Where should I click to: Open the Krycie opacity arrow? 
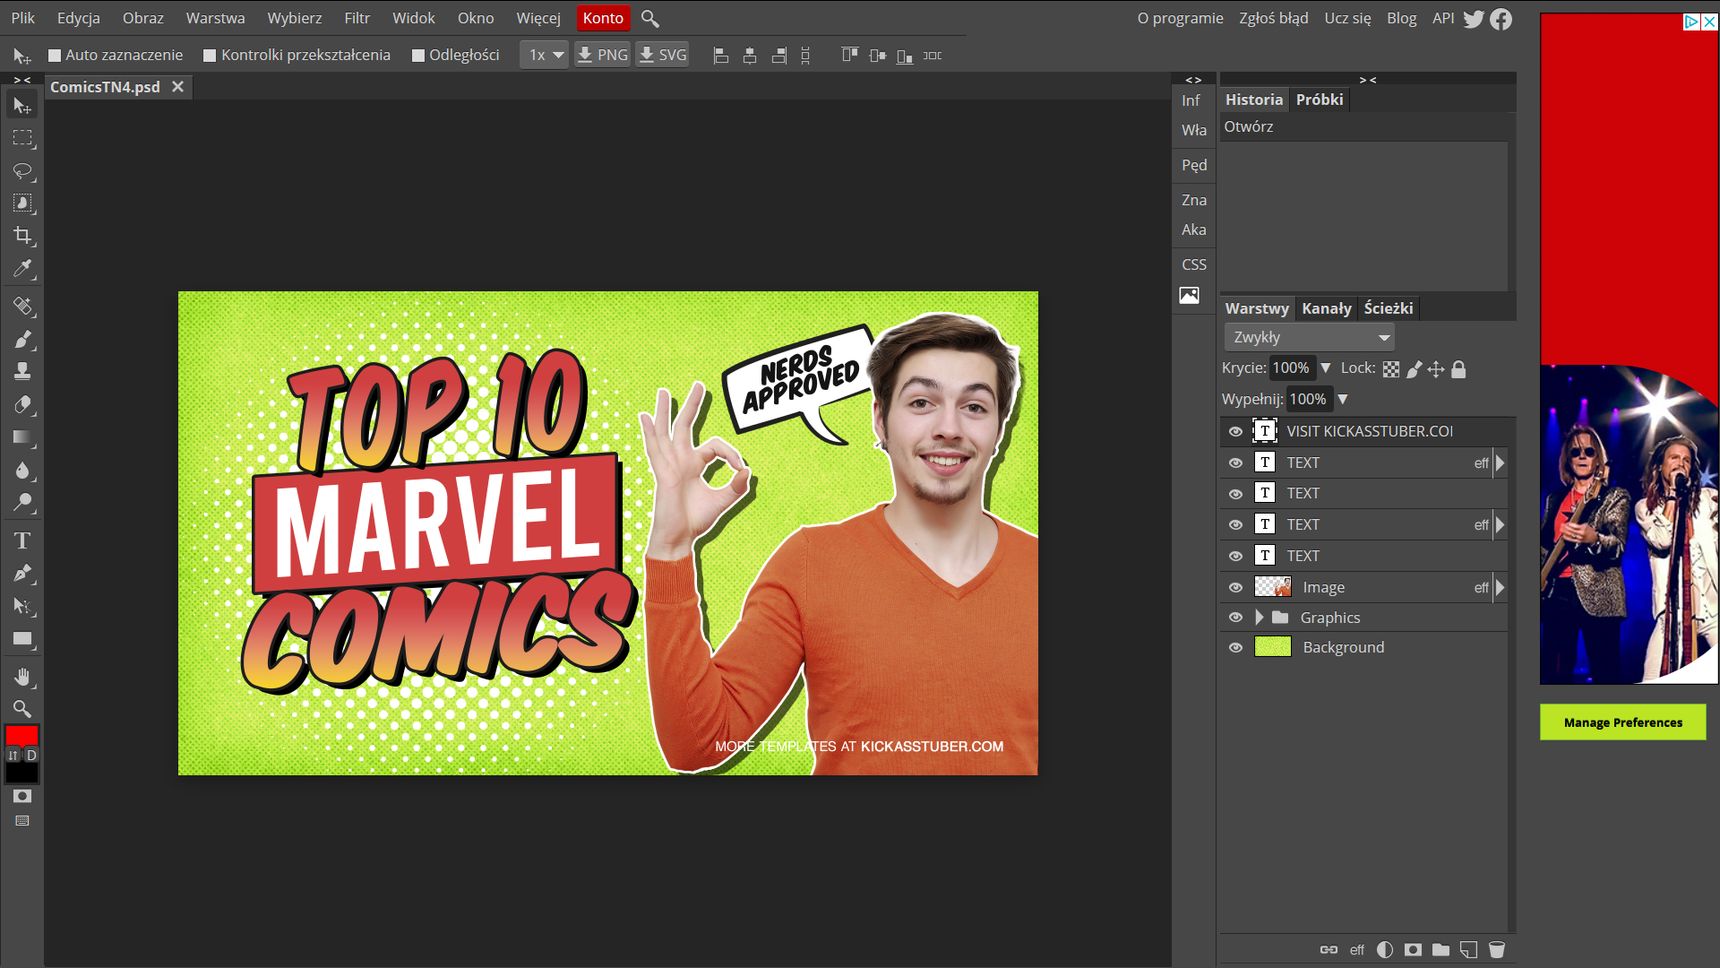(x=1326, y=368)
